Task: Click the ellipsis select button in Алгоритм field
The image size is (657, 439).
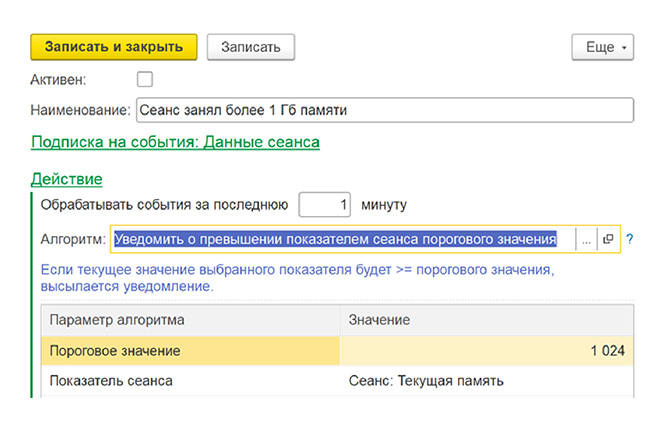Action: pyautogui.click(x=586, y=239)
